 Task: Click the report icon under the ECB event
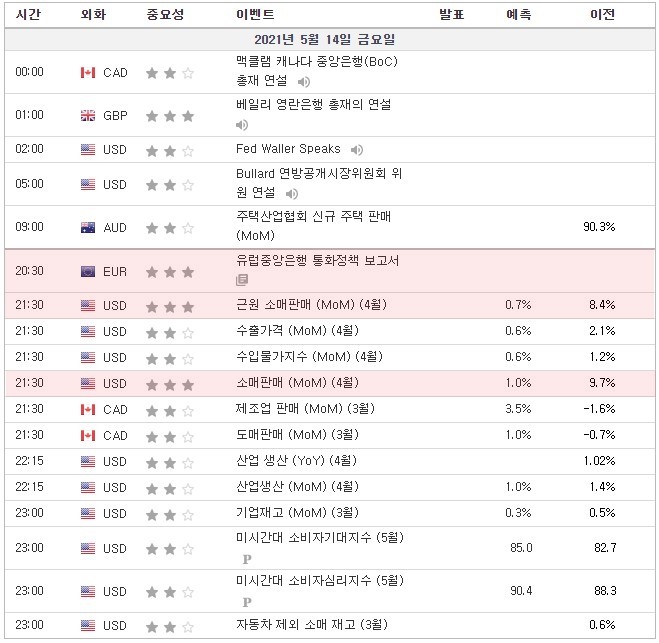[x=242, y=281]
